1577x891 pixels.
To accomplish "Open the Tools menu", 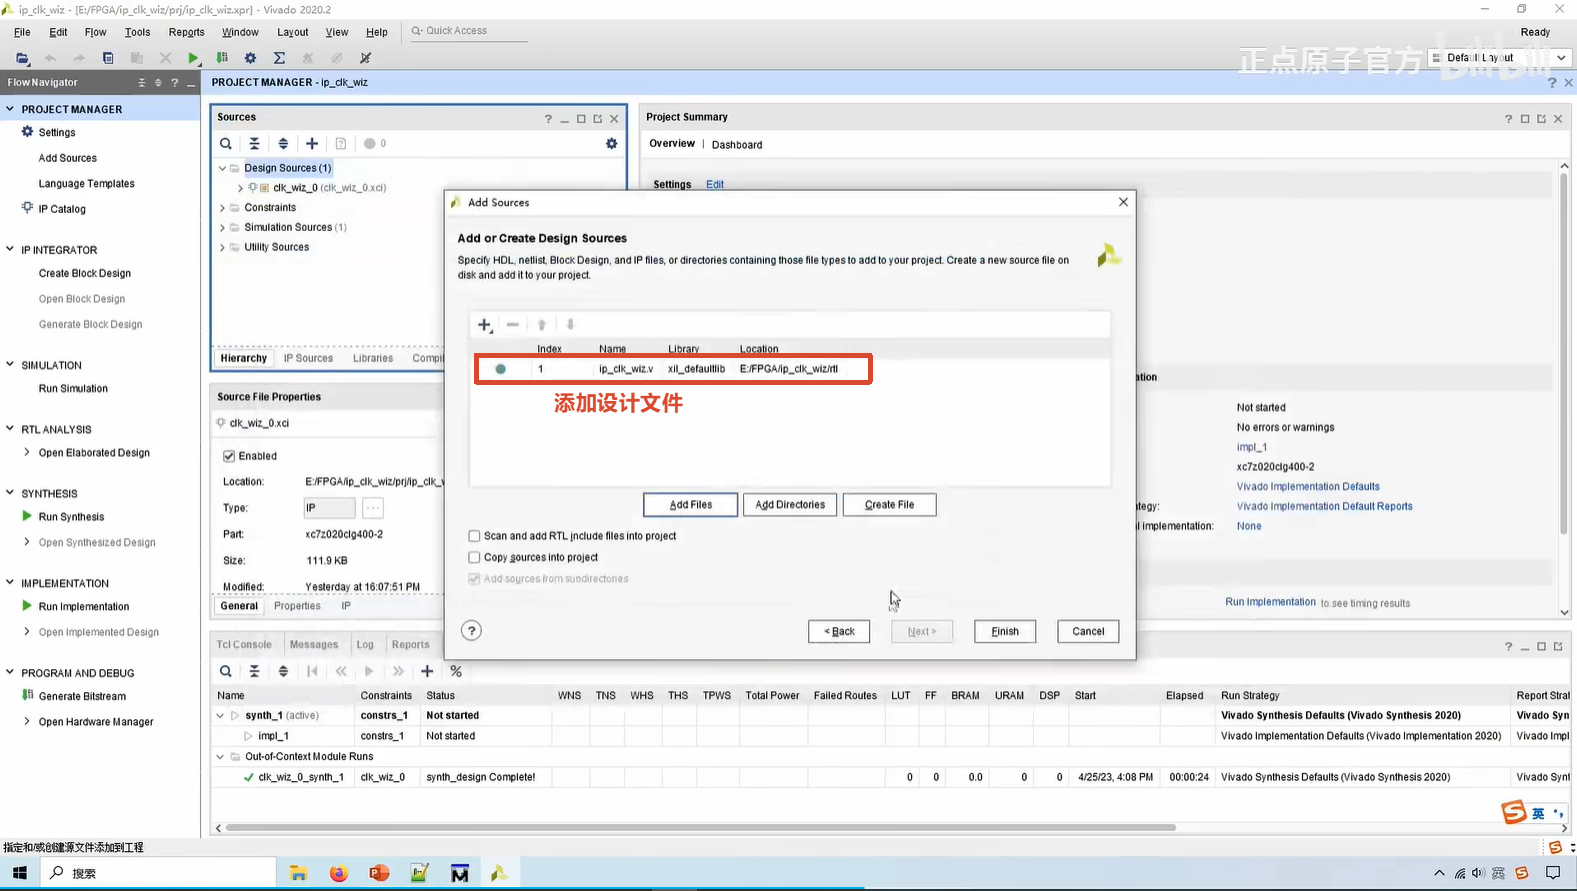I will tap(138, 32).
